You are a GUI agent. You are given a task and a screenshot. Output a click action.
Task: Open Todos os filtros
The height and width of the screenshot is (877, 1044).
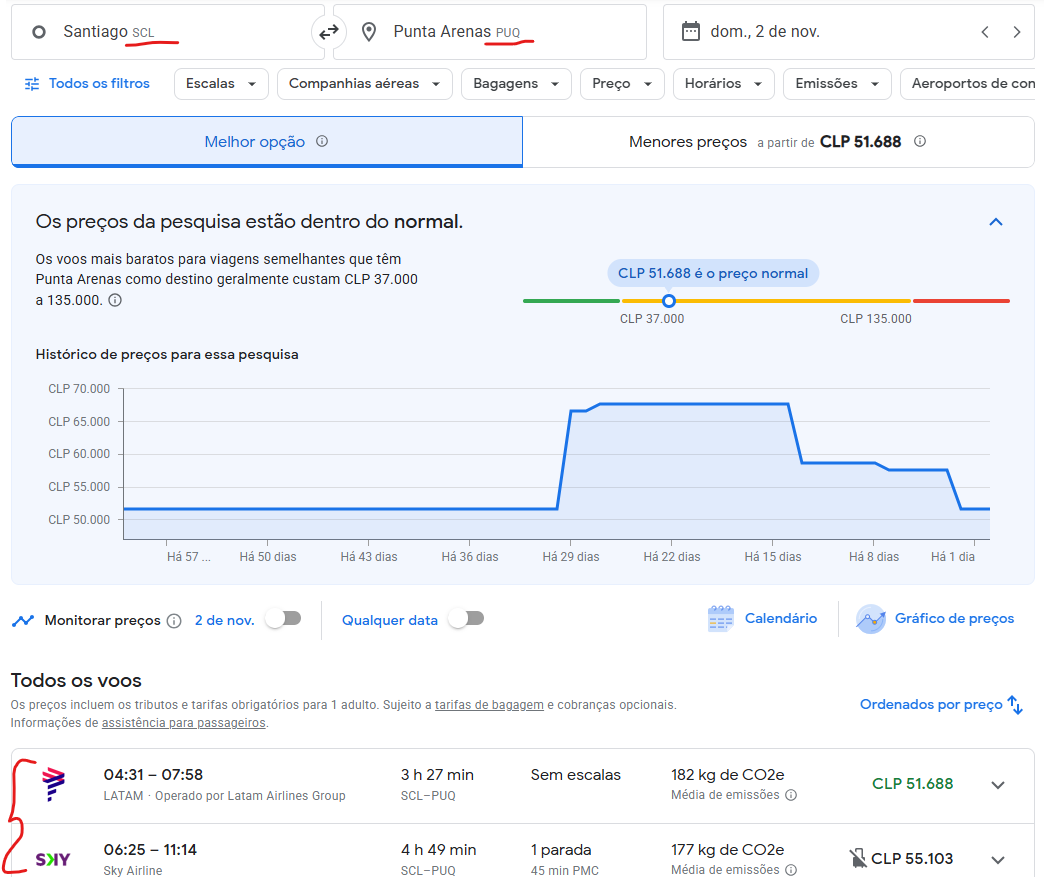tap(87, 84)
